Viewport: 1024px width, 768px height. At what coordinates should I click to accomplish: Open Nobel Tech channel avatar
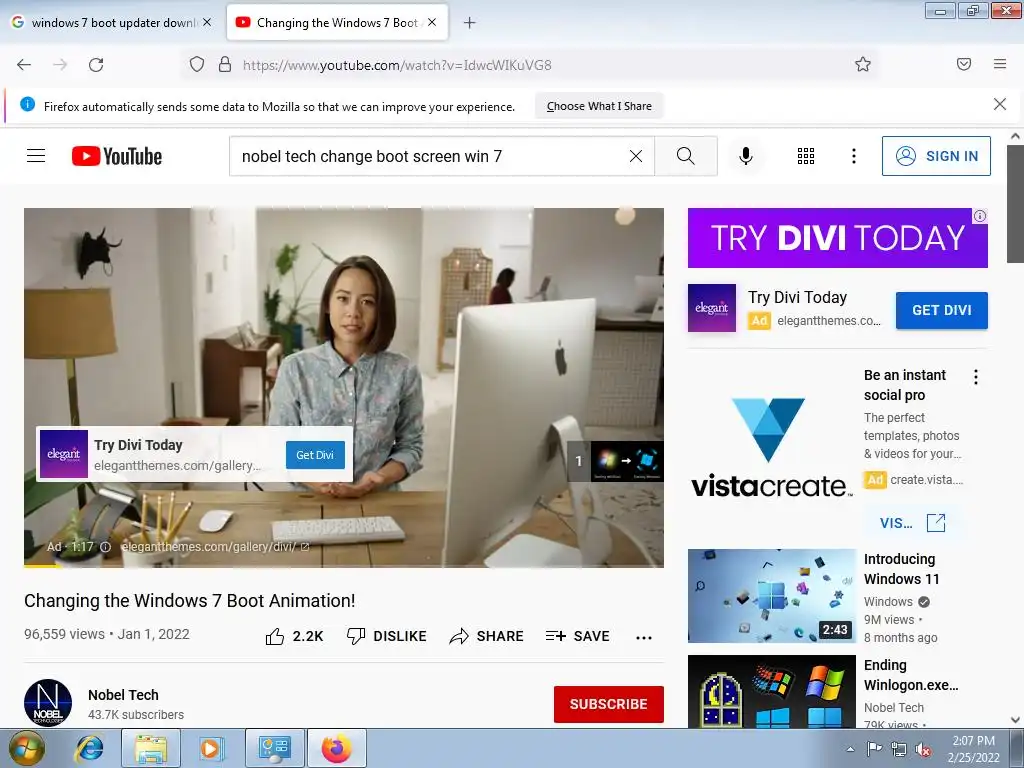point(48,703)
